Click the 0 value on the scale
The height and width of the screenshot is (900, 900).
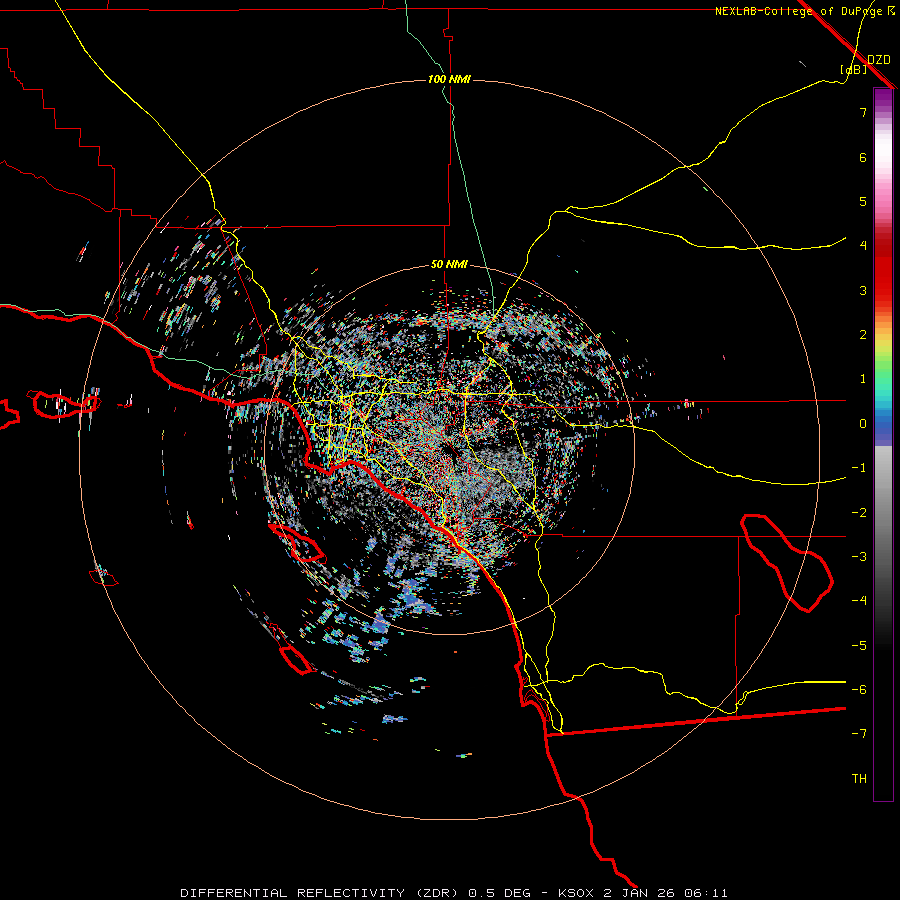click(863, 424)
